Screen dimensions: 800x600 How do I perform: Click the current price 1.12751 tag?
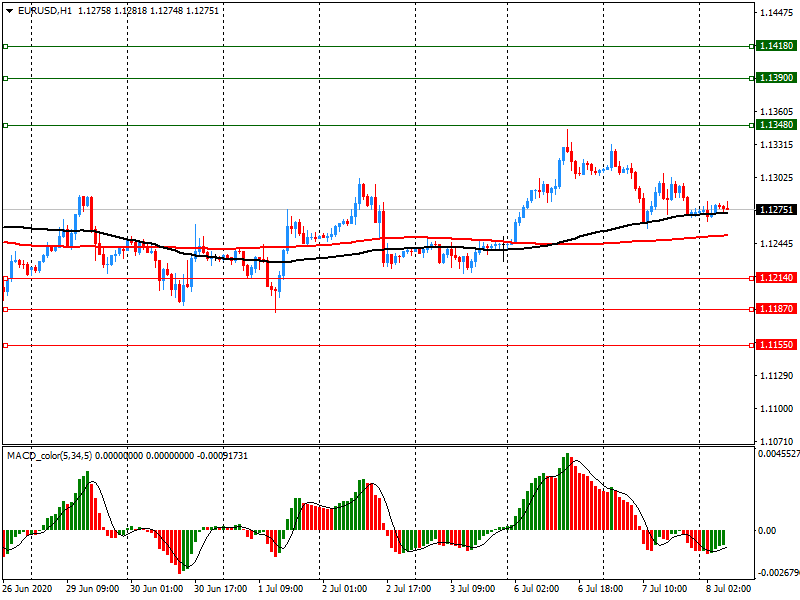776,210
